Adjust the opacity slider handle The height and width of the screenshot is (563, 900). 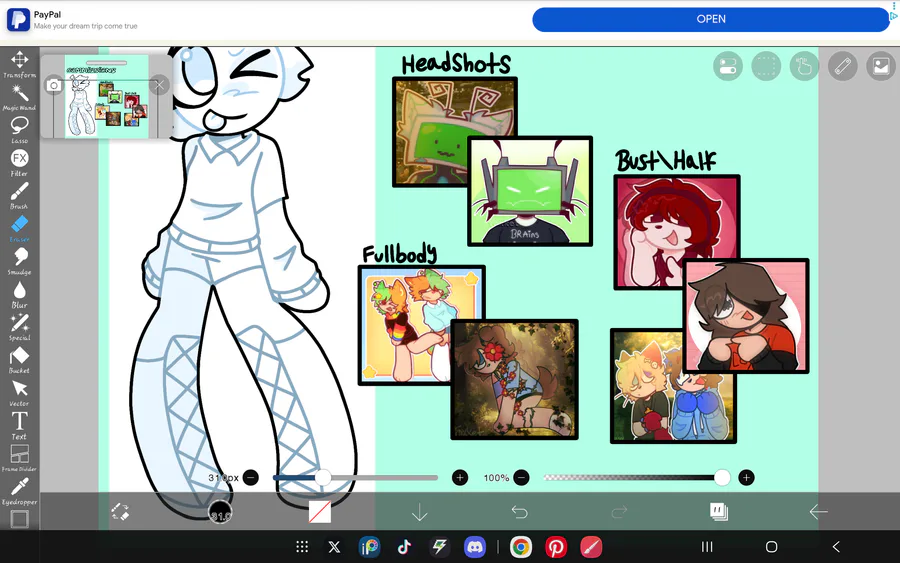722,477
